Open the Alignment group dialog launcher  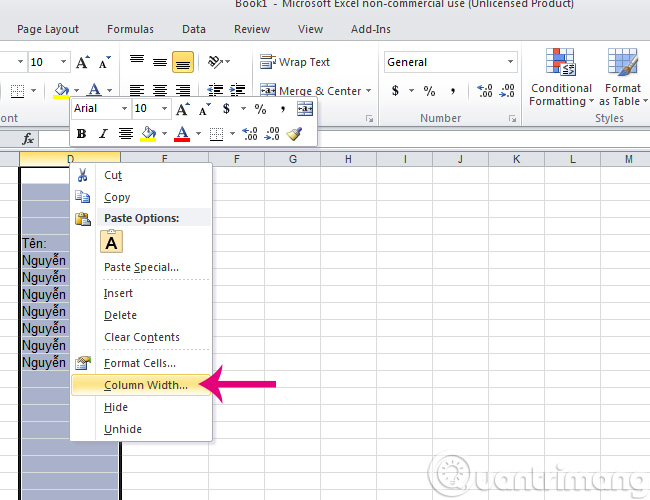pos(369,119)
